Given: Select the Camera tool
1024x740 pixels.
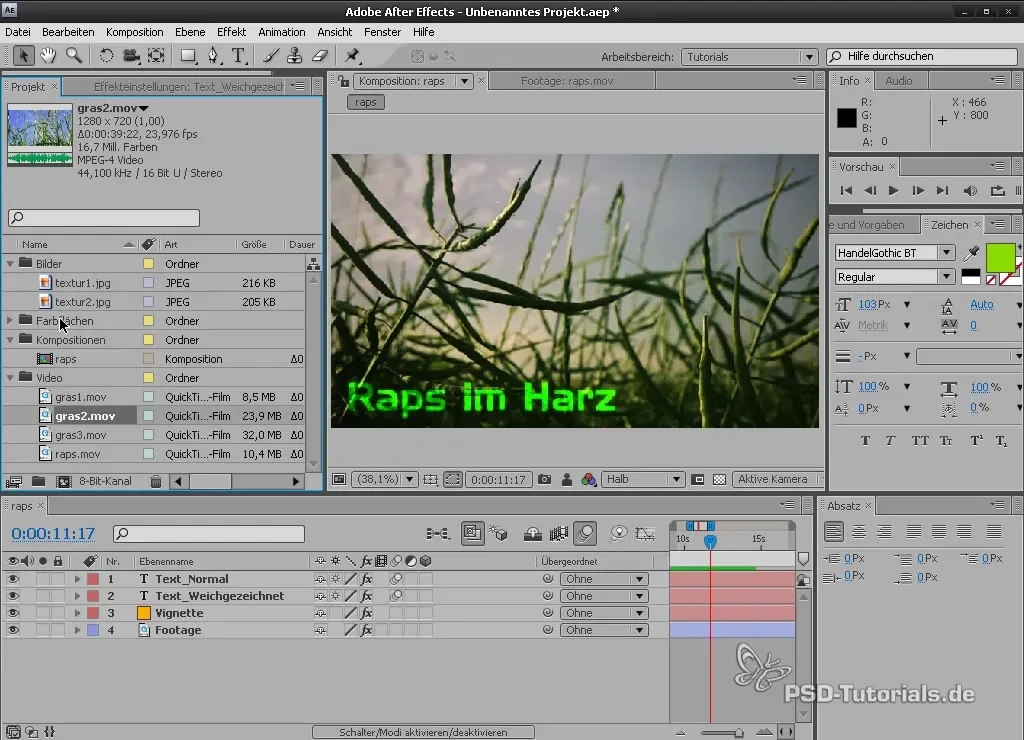Looking at the screenshot, I should click(x=131, y=56).
